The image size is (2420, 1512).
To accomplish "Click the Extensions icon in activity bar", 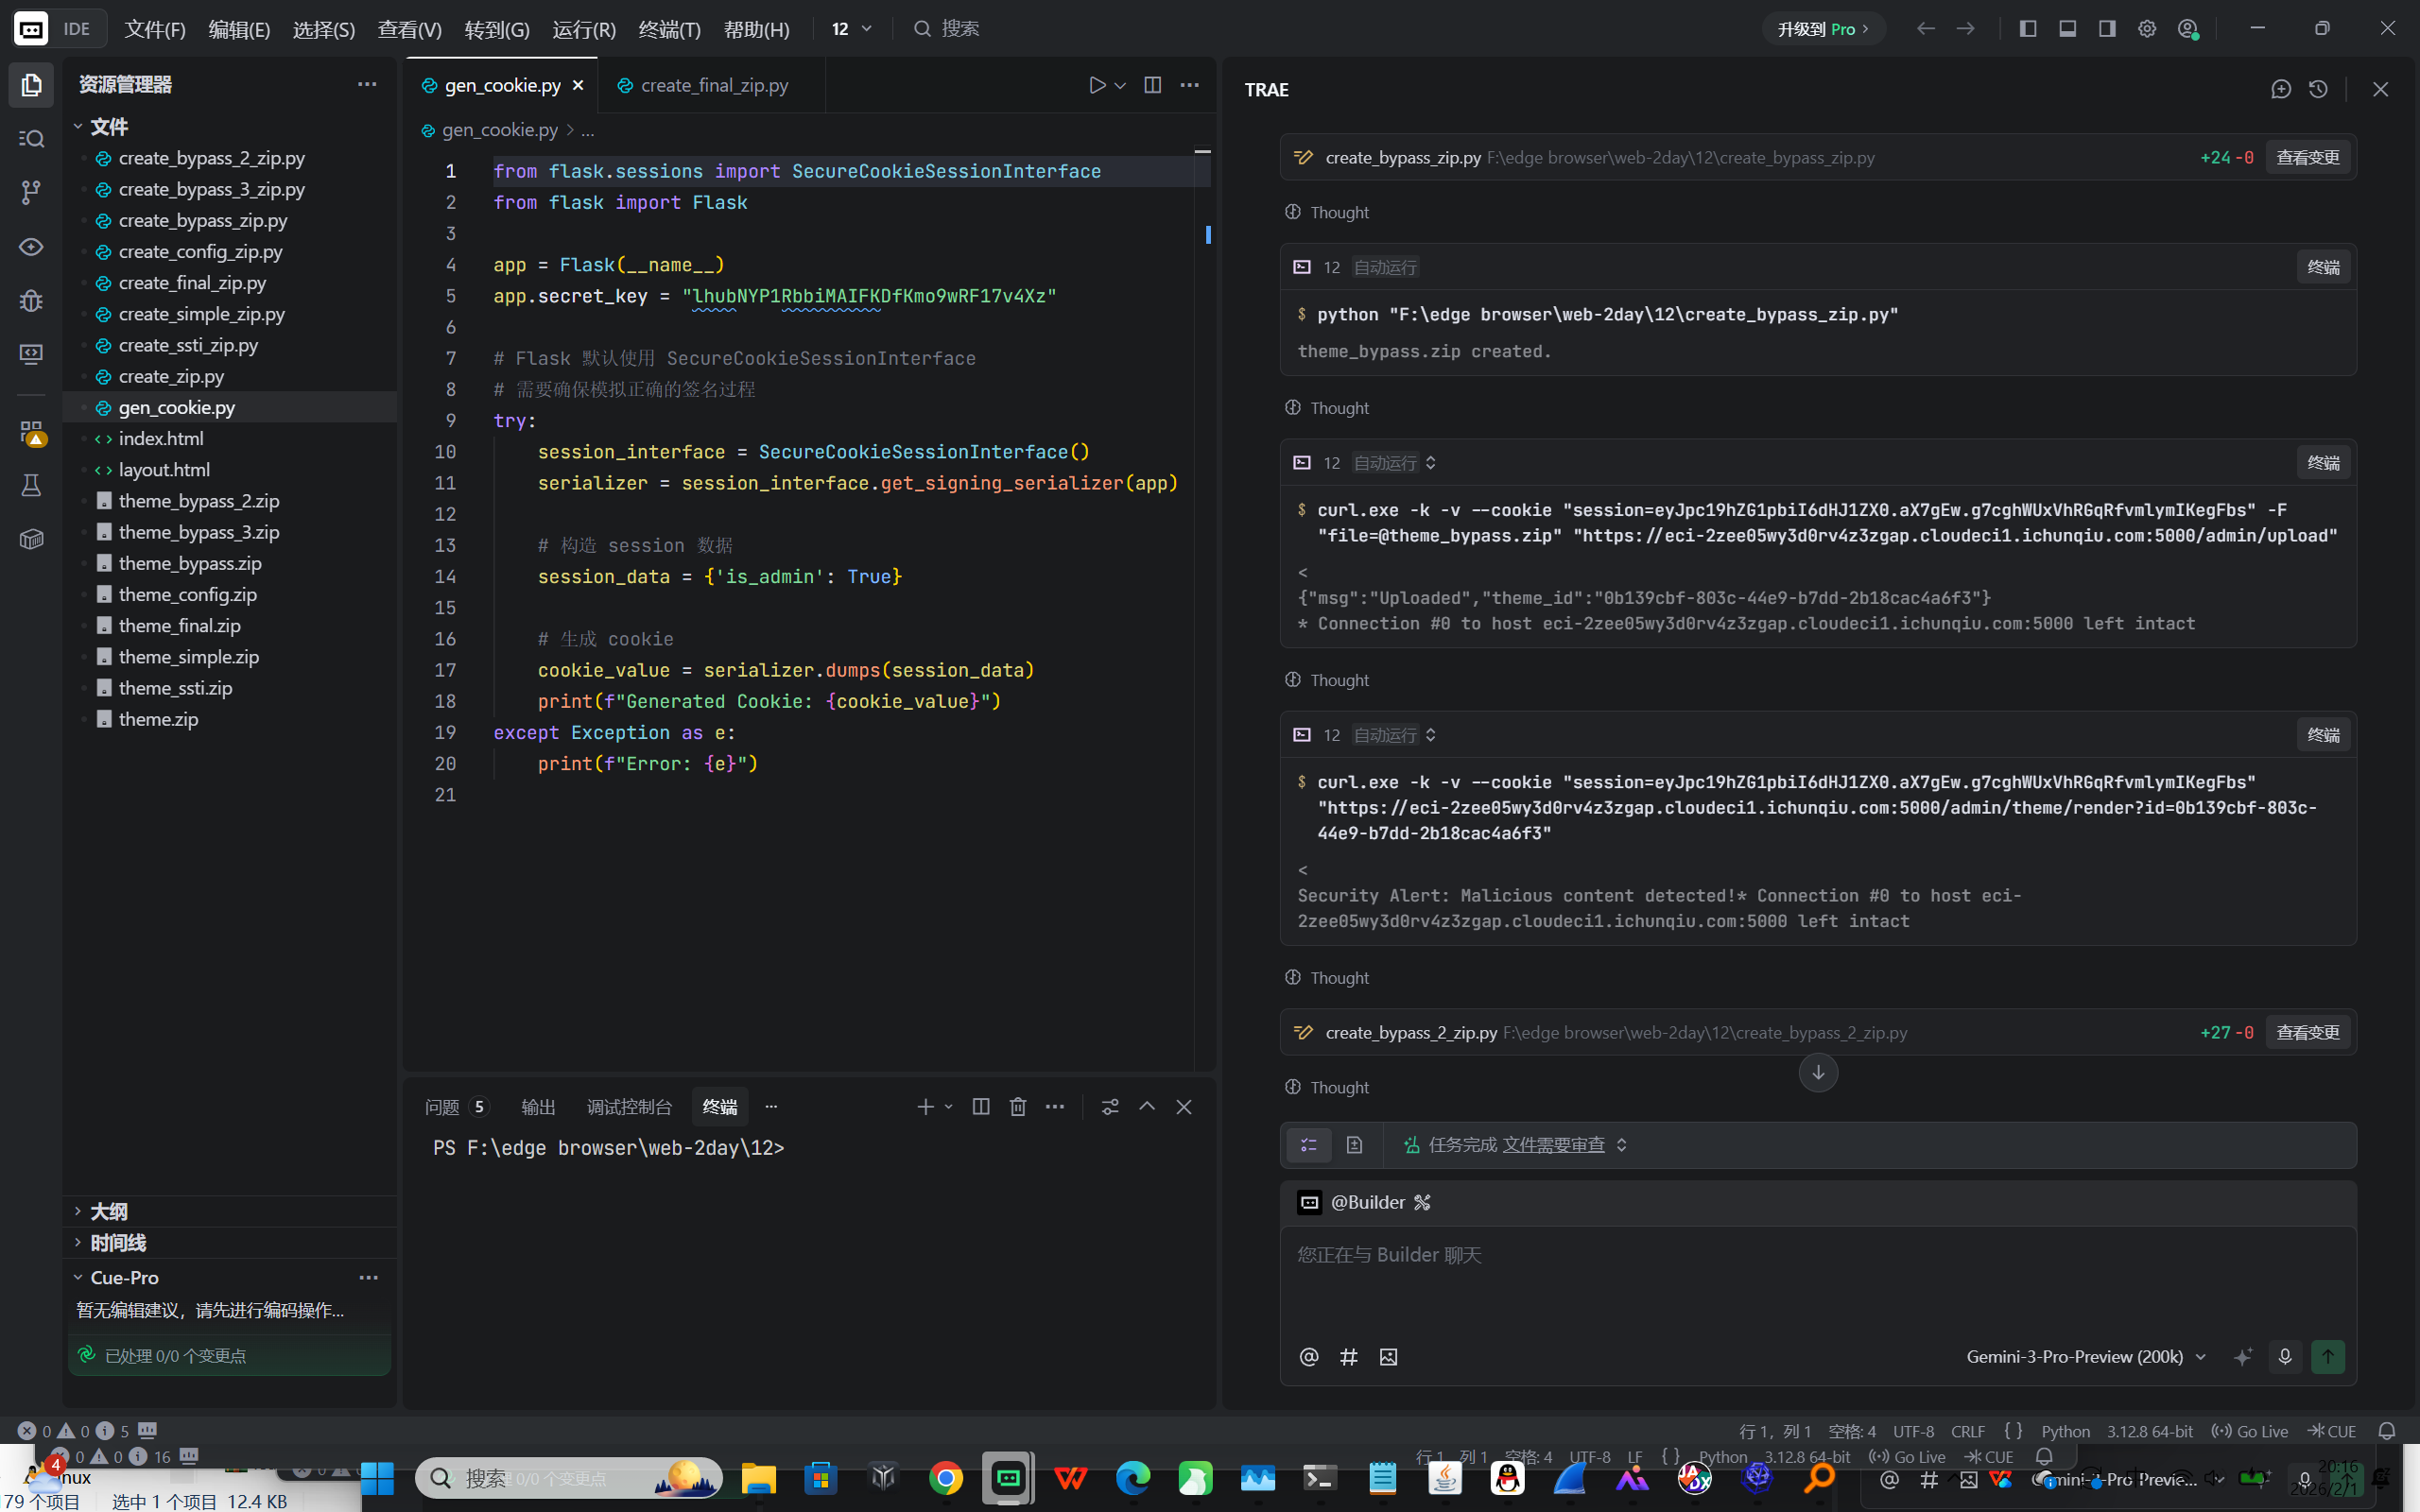I will 31,432.
